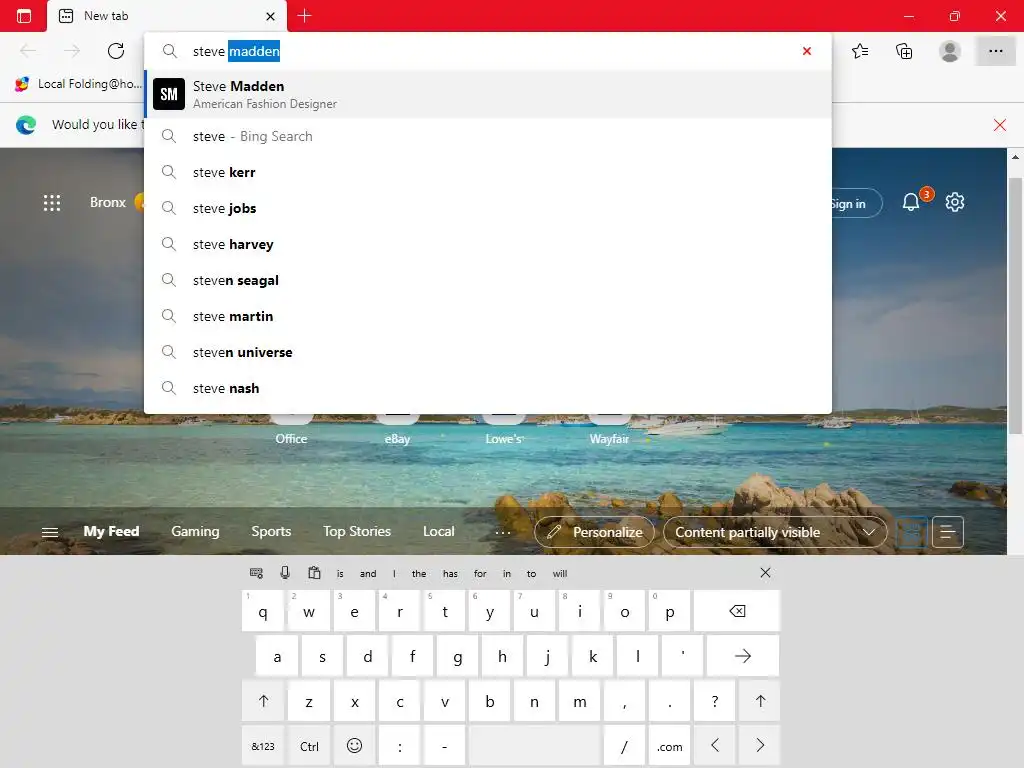Open the Favorites star icon

[860, 51]
